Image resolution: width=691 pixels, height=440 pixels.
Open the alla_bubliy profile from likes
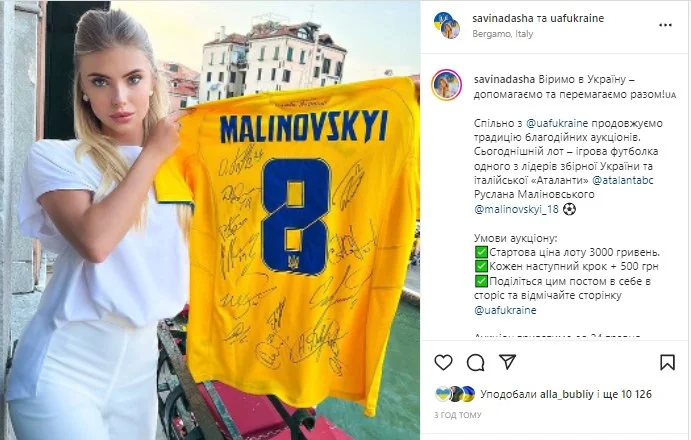(567, 394)
